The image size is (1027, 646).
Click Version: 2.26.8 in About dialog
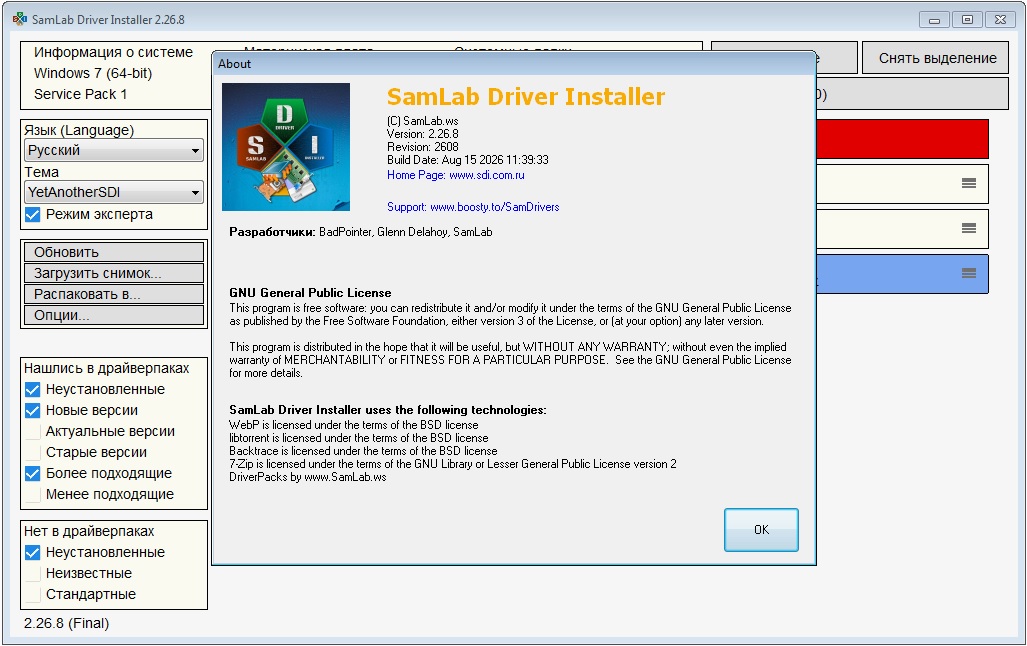[422, 134]
